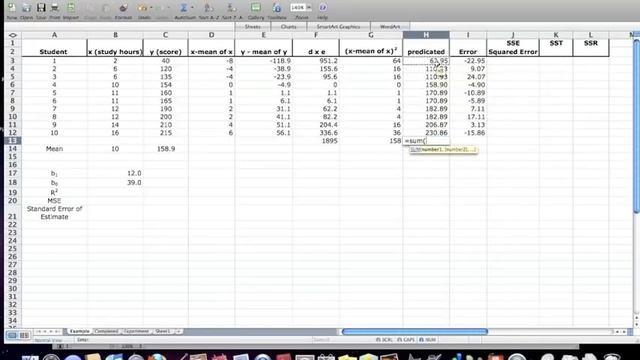Sort descending with Sort Z-A icon

click(231, 8)
